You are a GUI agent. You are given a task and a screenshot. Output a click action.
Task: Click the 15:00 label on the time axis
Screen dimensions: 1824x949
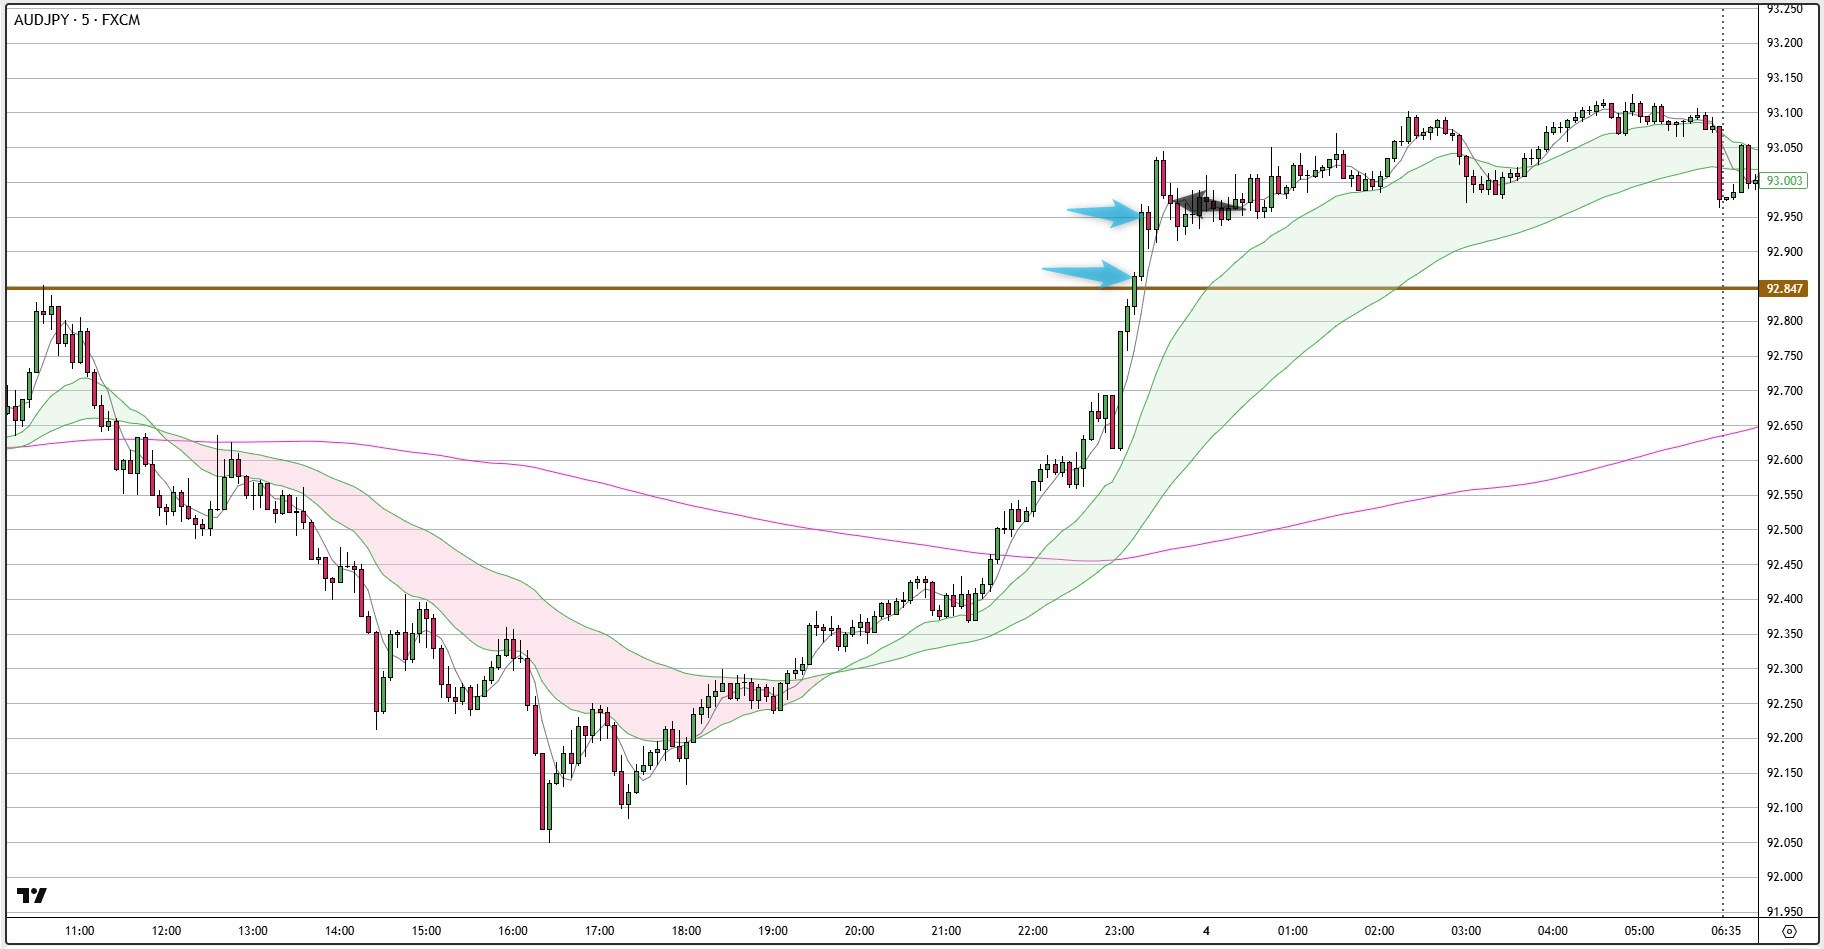pyautogui.click(x=426, y=931)
